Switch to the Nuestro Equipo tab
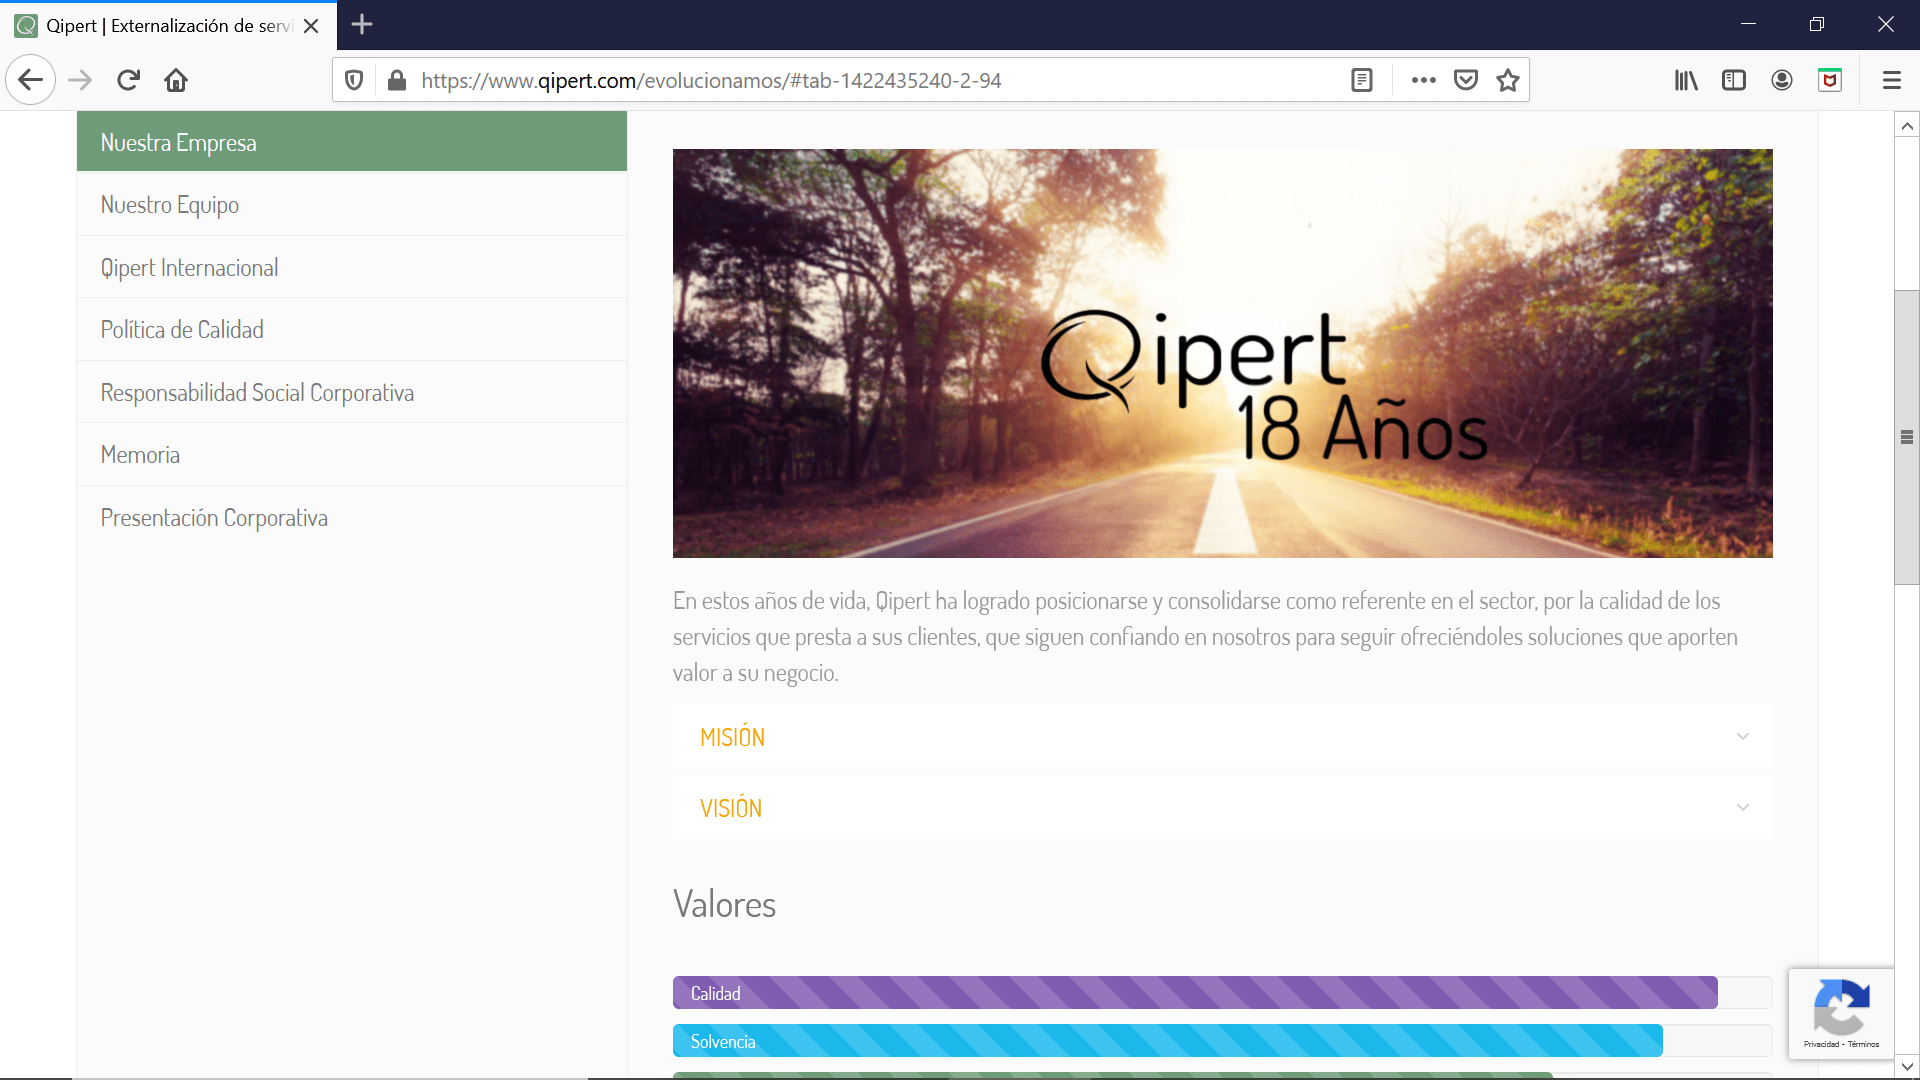This screenshot has width=1920, height=1080. point(352,205)
